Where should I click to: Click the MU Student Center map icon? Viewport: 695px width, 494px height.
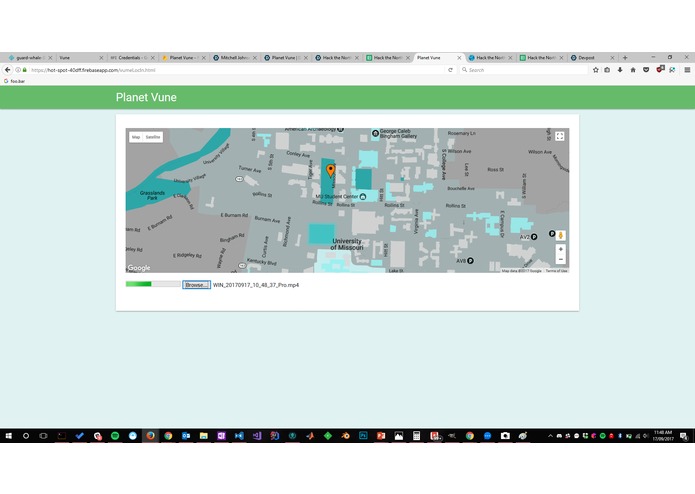[x=363, y=196]
